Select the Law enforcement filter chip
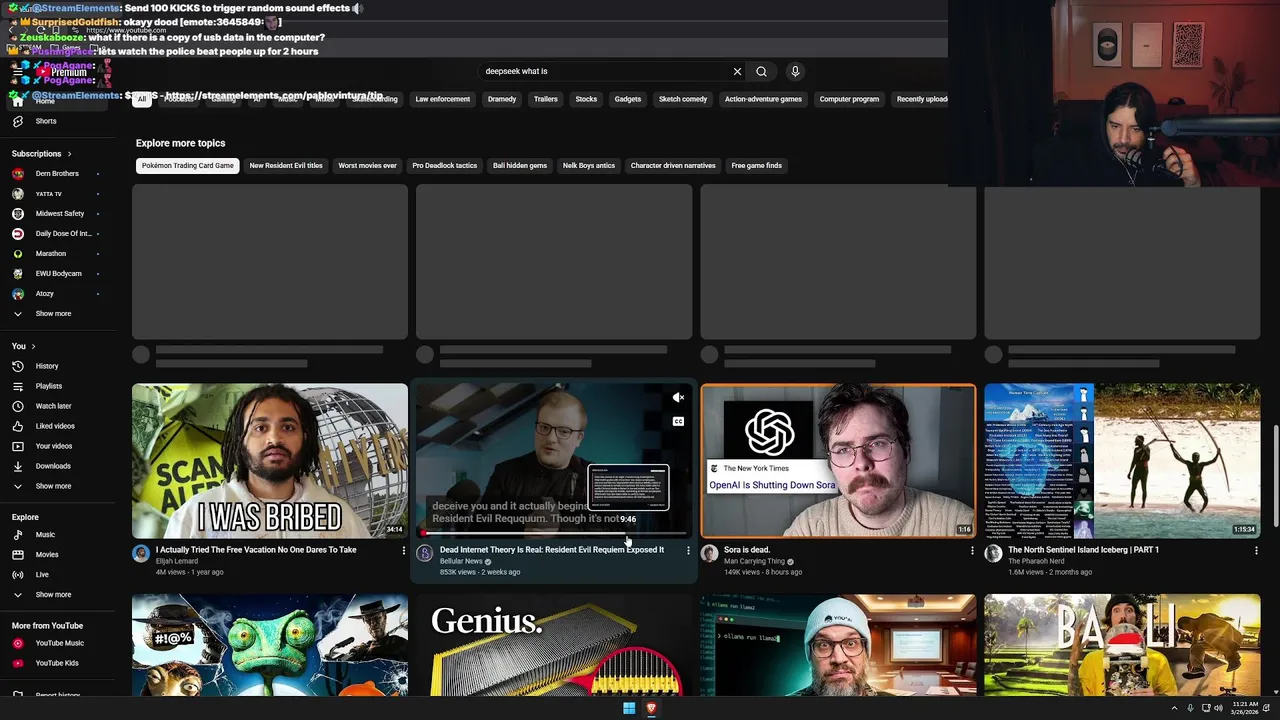The width and height of the screenshot is (1280, 720). tap(442, 99)
